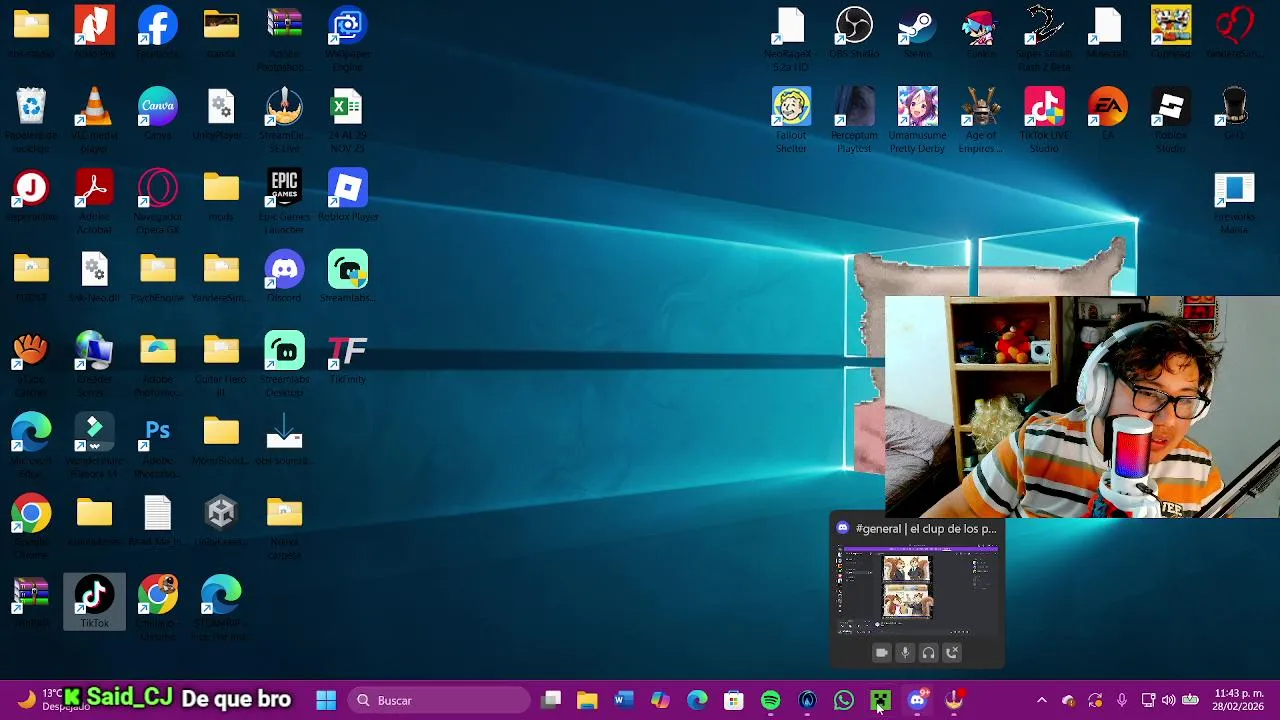Open Microsoft Word from the taskbar
Screen dimensions: 1280x720
pyautogui.click(x=624, y=700)
